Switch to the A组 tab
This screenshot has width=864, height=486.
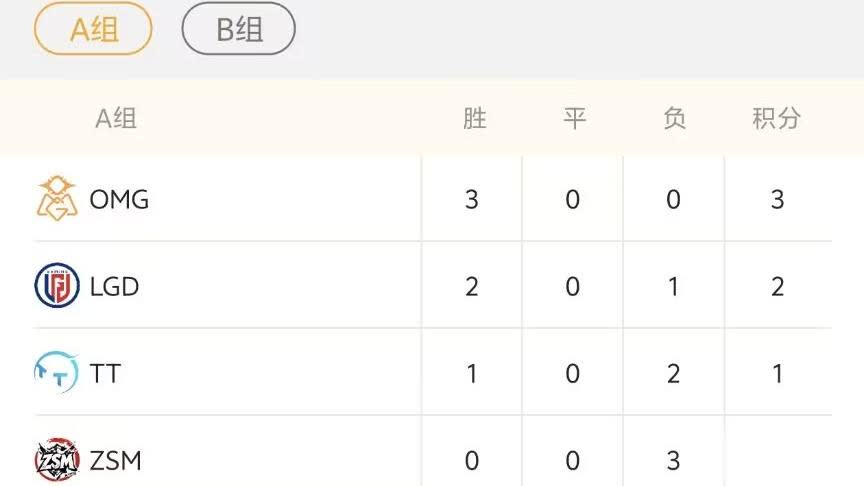pos(93,29)
